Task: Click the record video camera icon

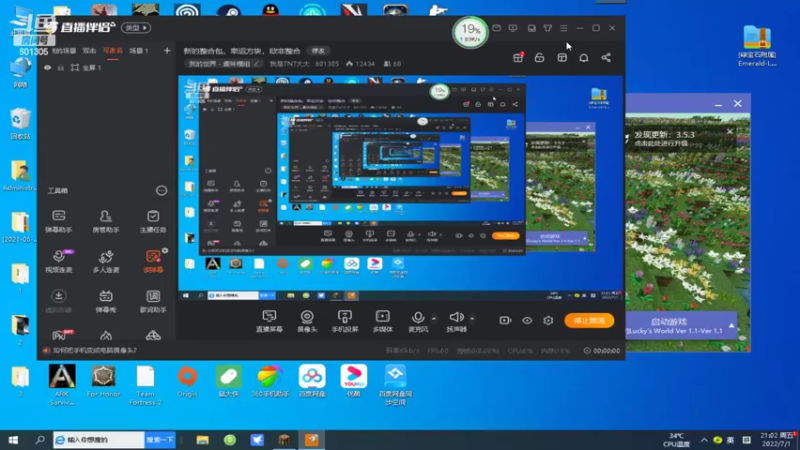Action: coord(505,320)
